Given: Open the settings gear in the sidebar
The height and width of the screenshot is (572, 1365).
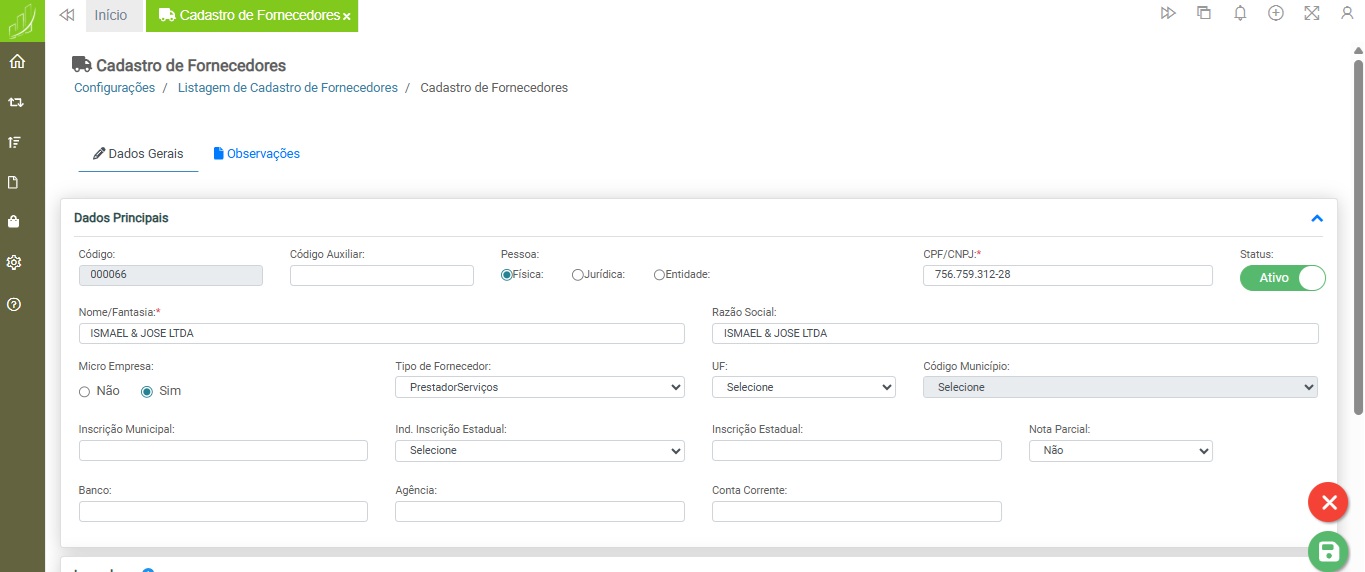Looking at the screenshot, I should point(14,263).
